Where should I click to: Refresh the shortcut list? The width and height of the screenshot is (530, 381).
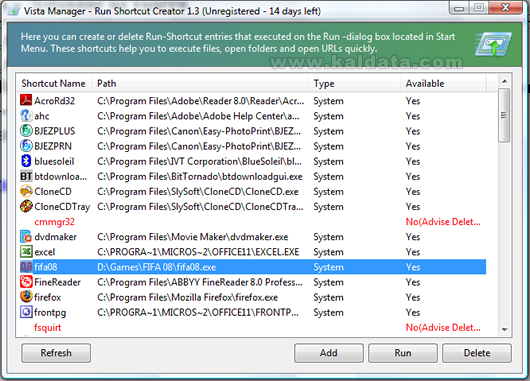[56, 353]
